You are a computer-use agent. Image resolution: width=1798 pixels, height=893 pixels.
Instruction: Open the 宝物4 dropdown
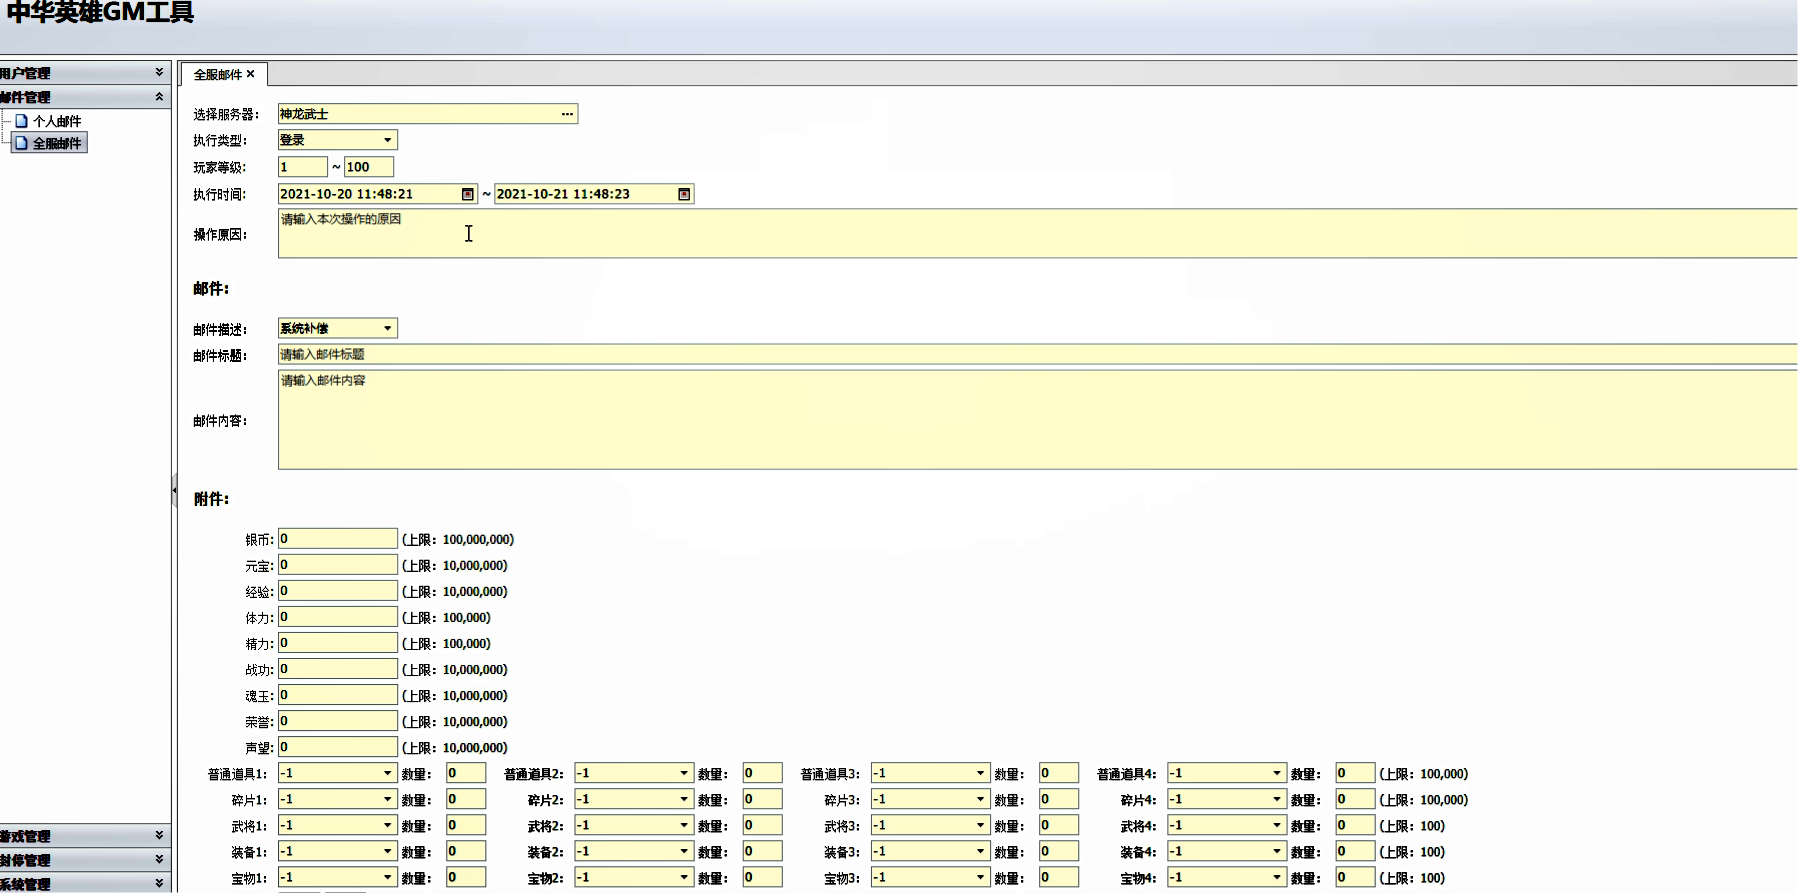click(1277, 877)
